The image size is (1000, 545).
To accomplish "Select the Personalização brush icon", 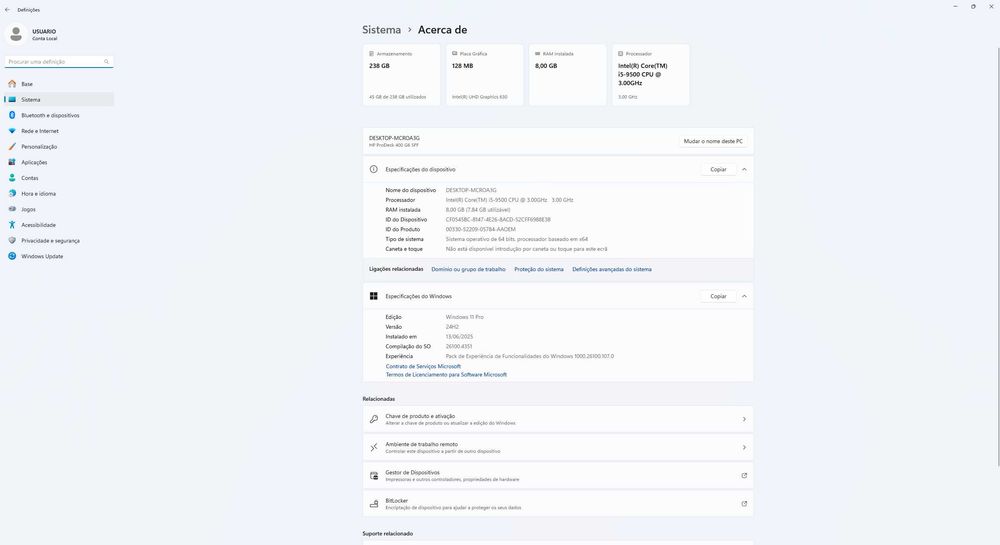I will 12,147.
